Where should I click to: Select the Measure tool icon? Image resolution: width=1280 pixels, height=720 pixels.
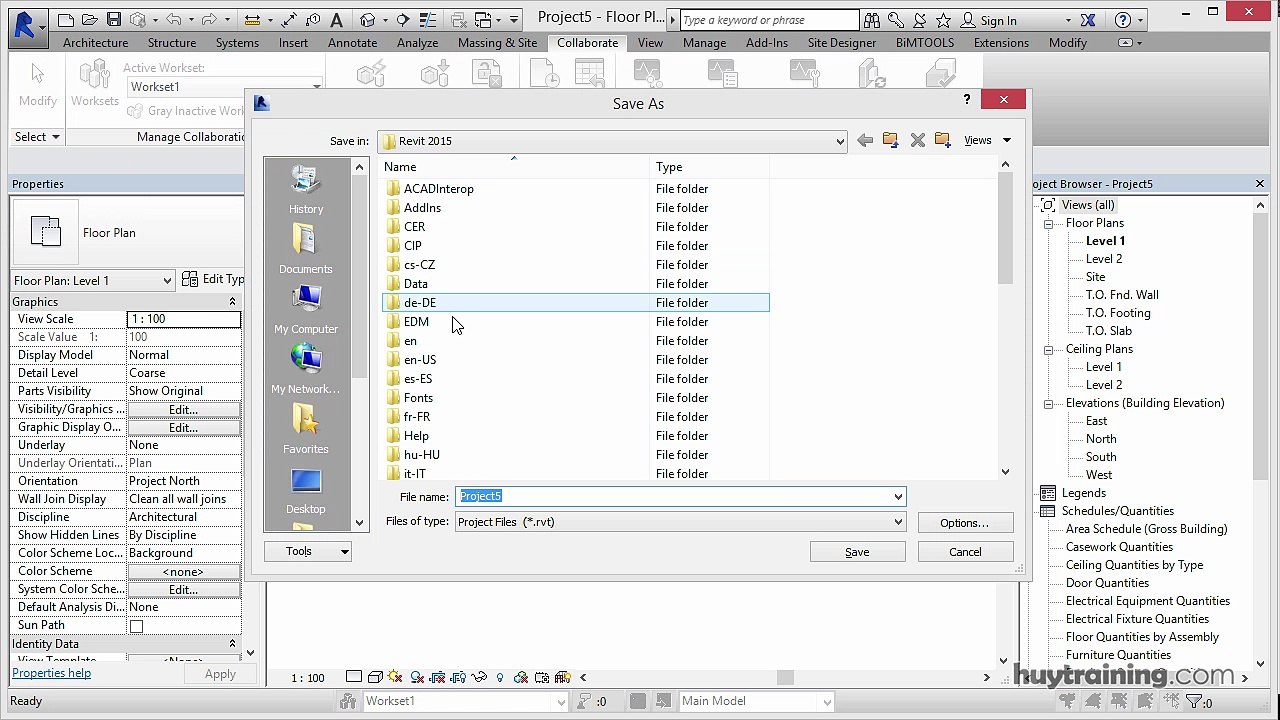point(253,20)
